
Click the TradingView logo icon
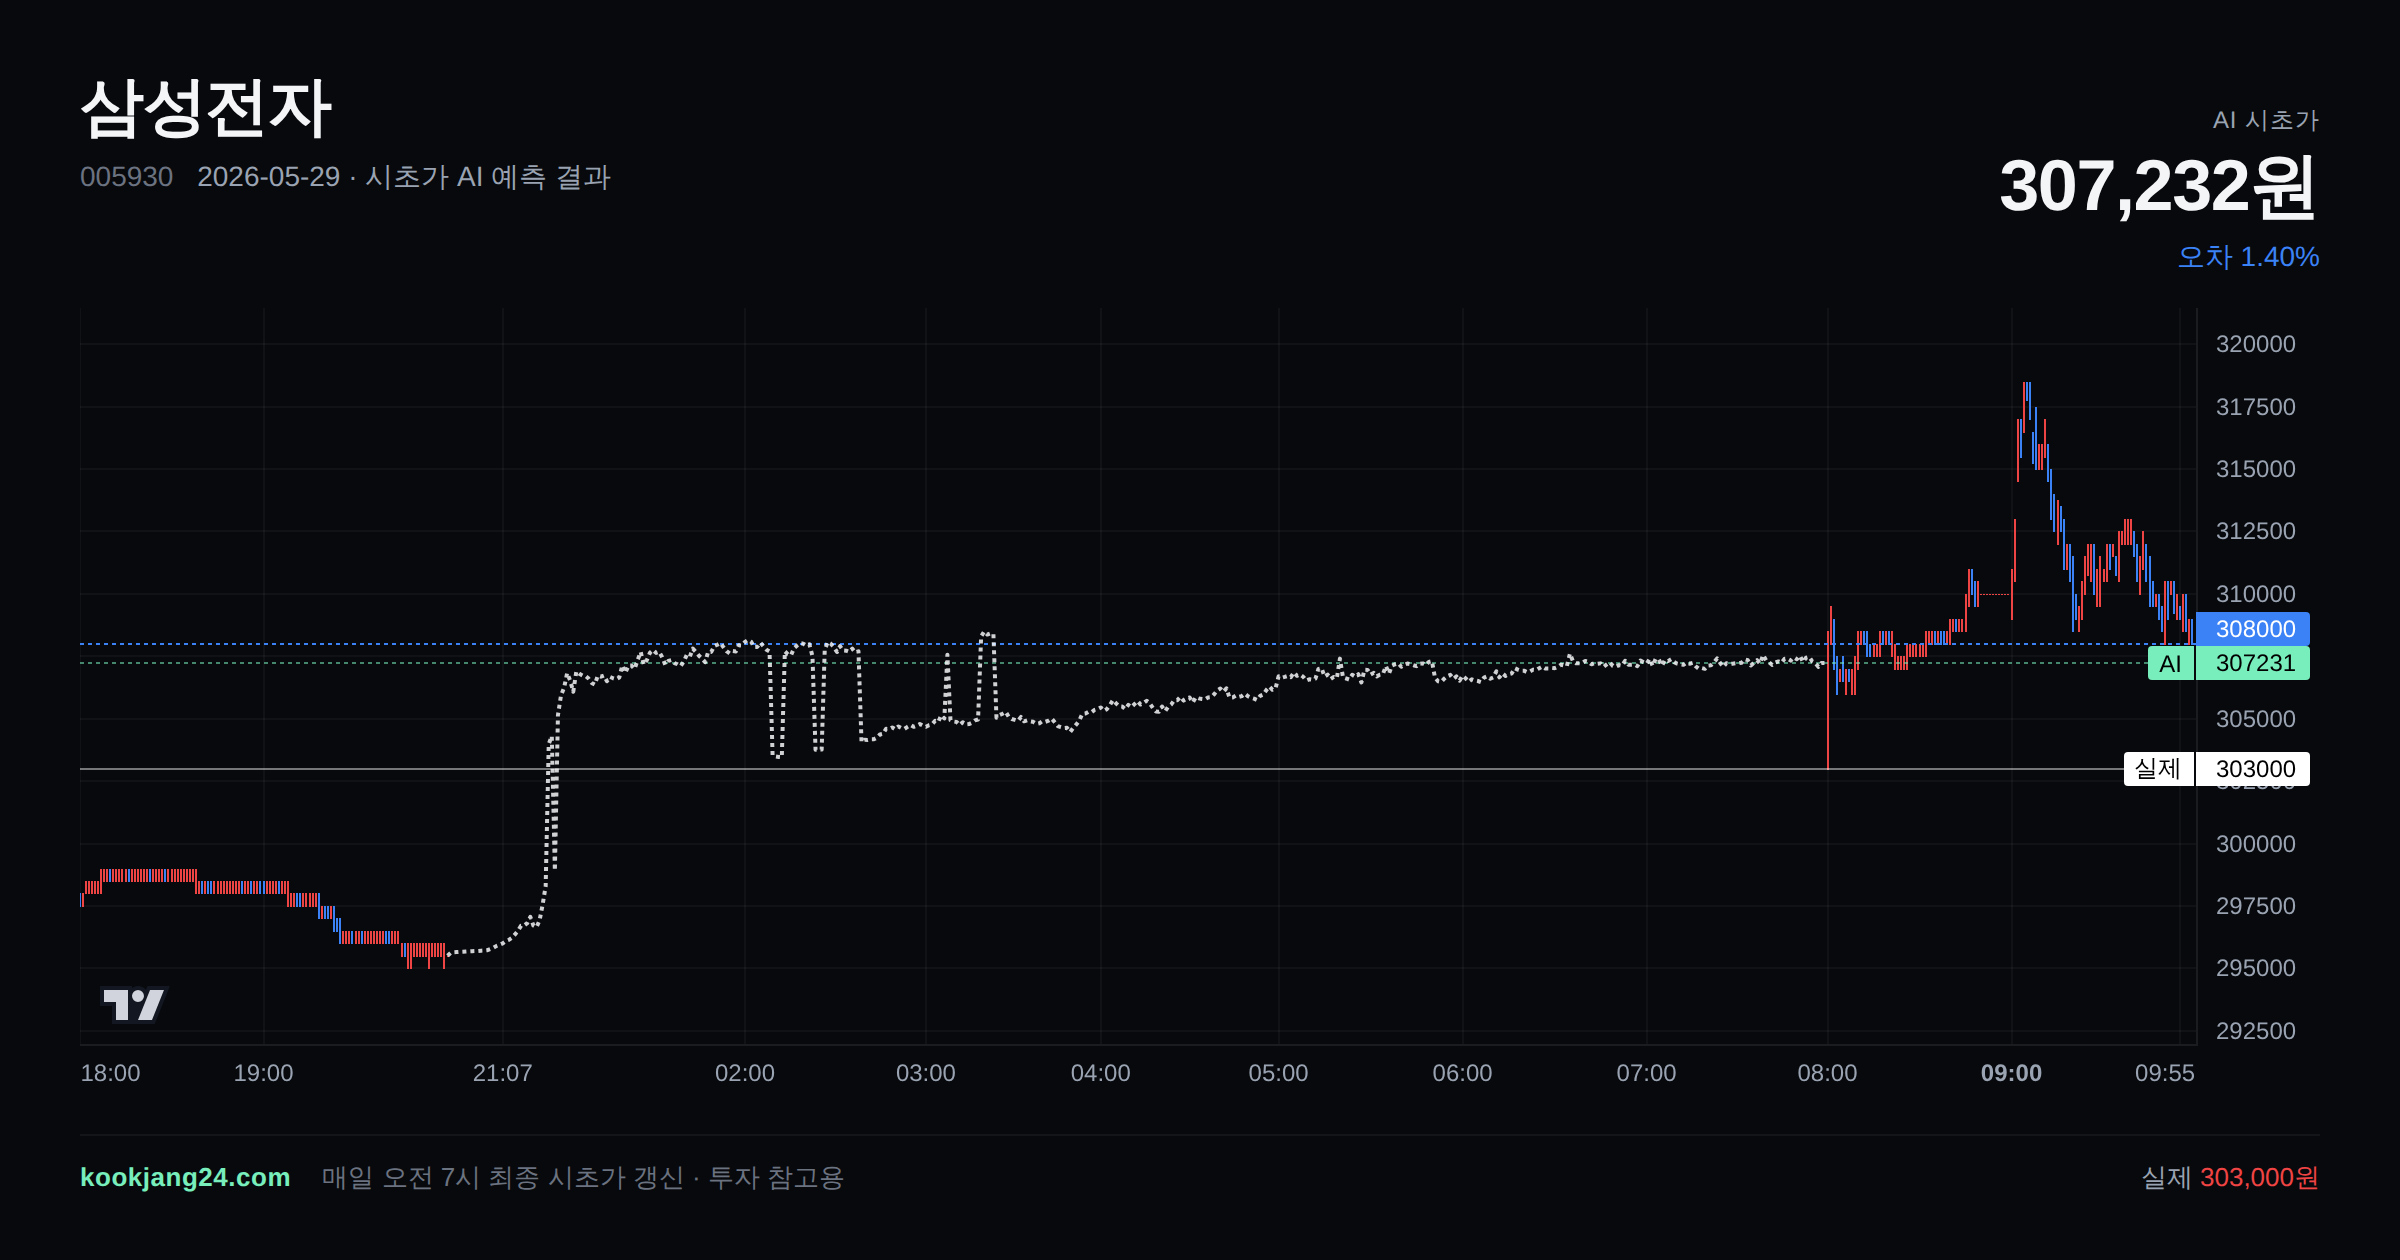pyautogui.click(x=133, y=1004)
